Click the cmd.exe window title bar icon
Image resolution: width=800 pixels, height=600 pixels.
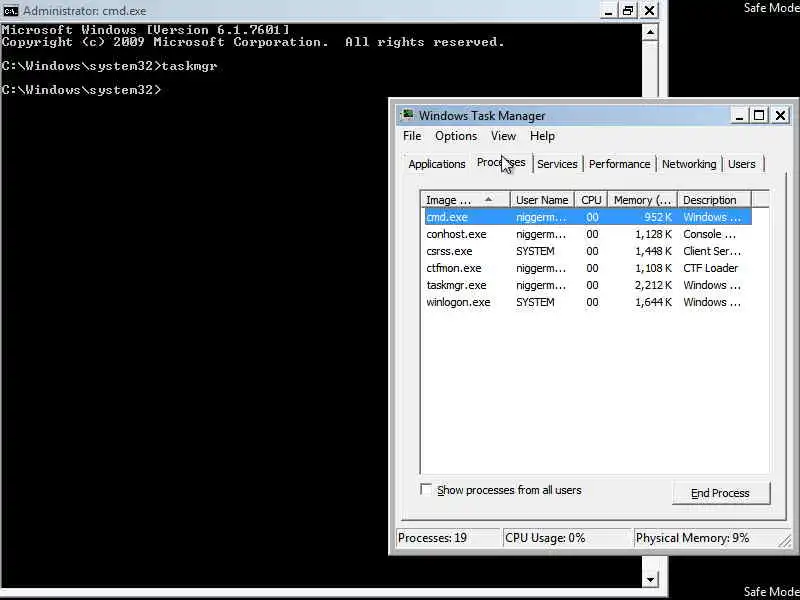click(x=10, y=11)
